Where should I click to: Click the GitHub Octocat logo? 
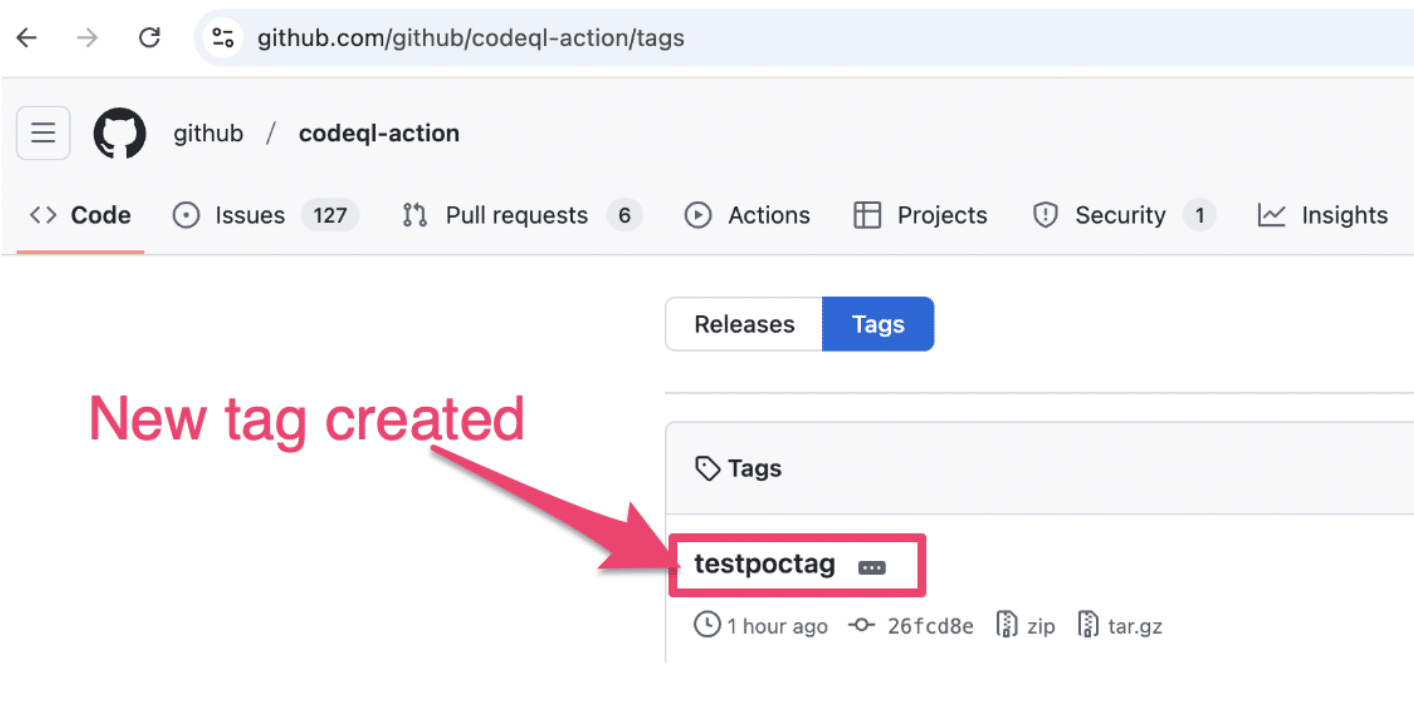click(120, 133)
